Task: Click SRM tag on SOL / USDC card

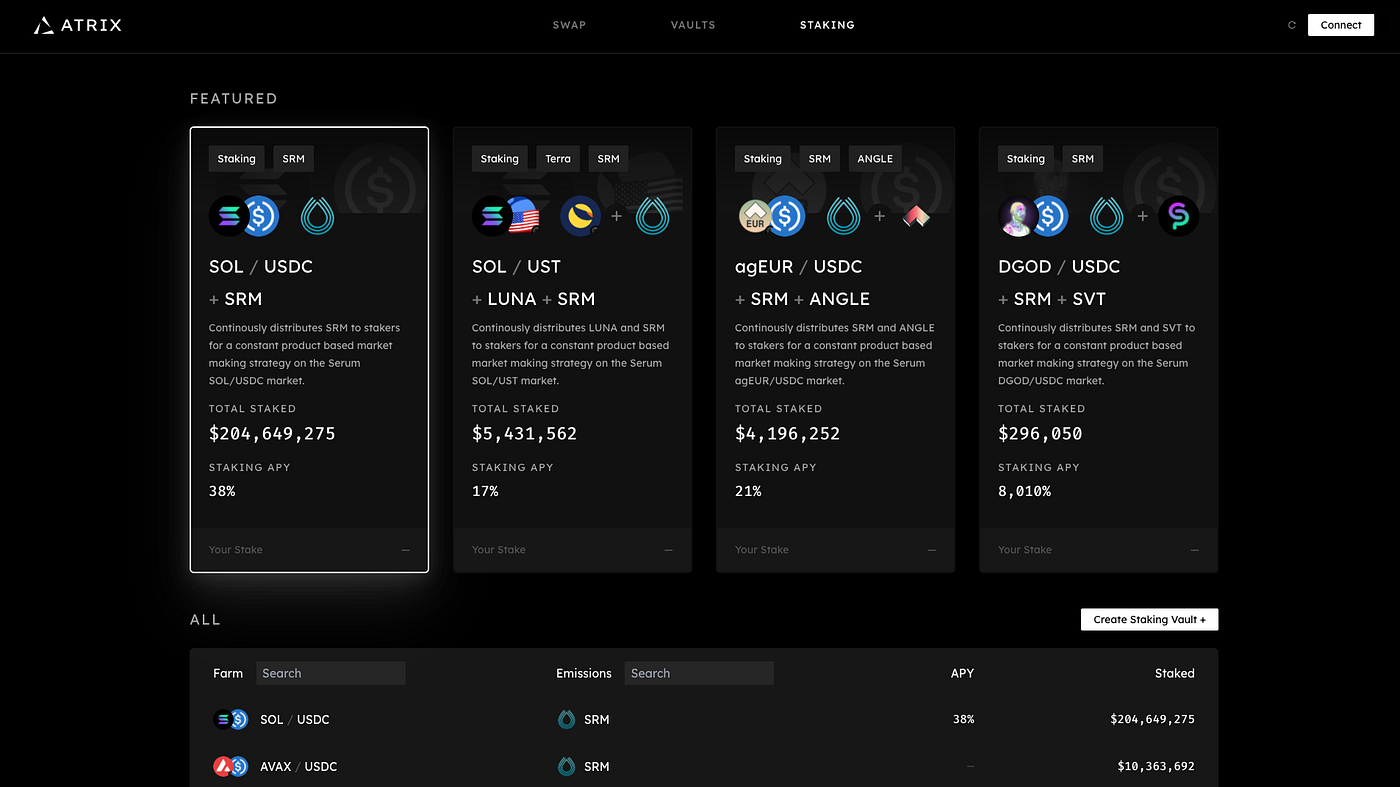Action: click(293, 158)
